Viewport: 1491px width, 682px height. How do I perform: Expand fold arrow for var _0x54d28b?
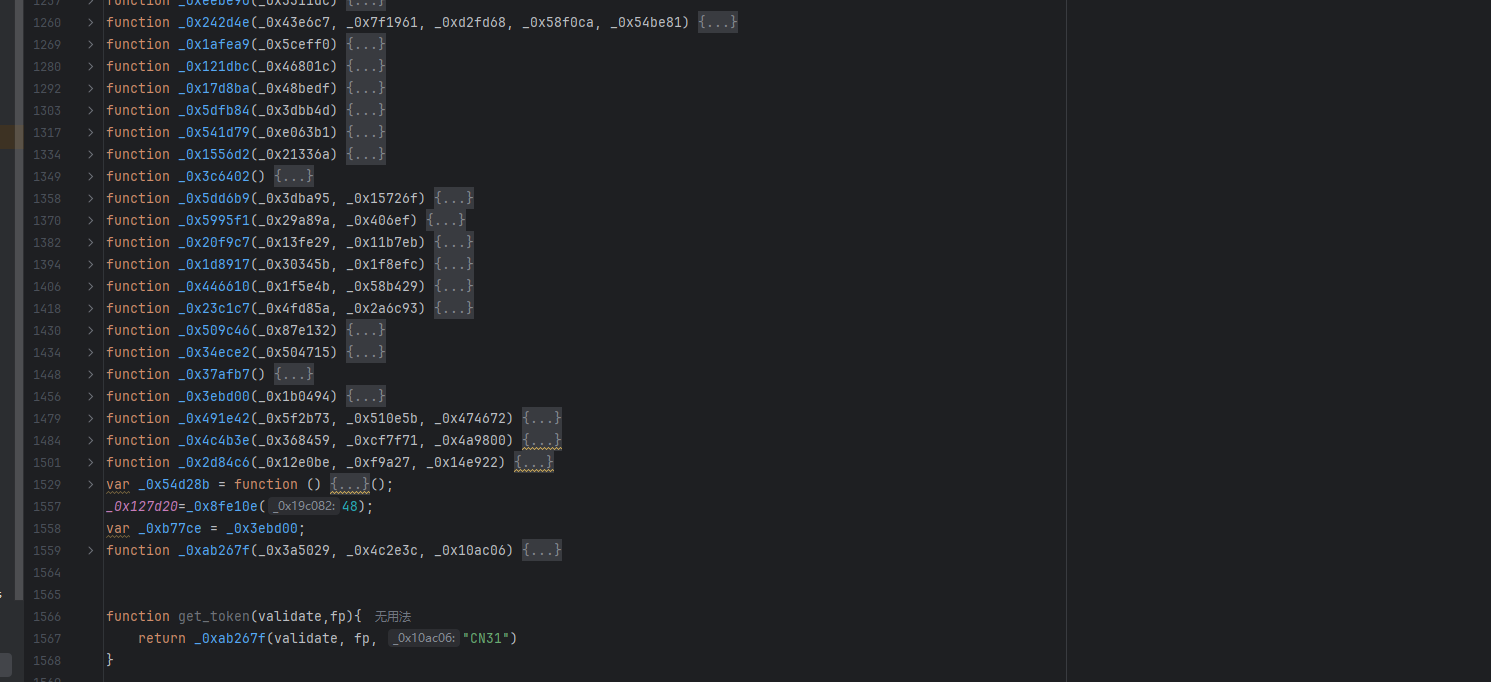point(90,484)
